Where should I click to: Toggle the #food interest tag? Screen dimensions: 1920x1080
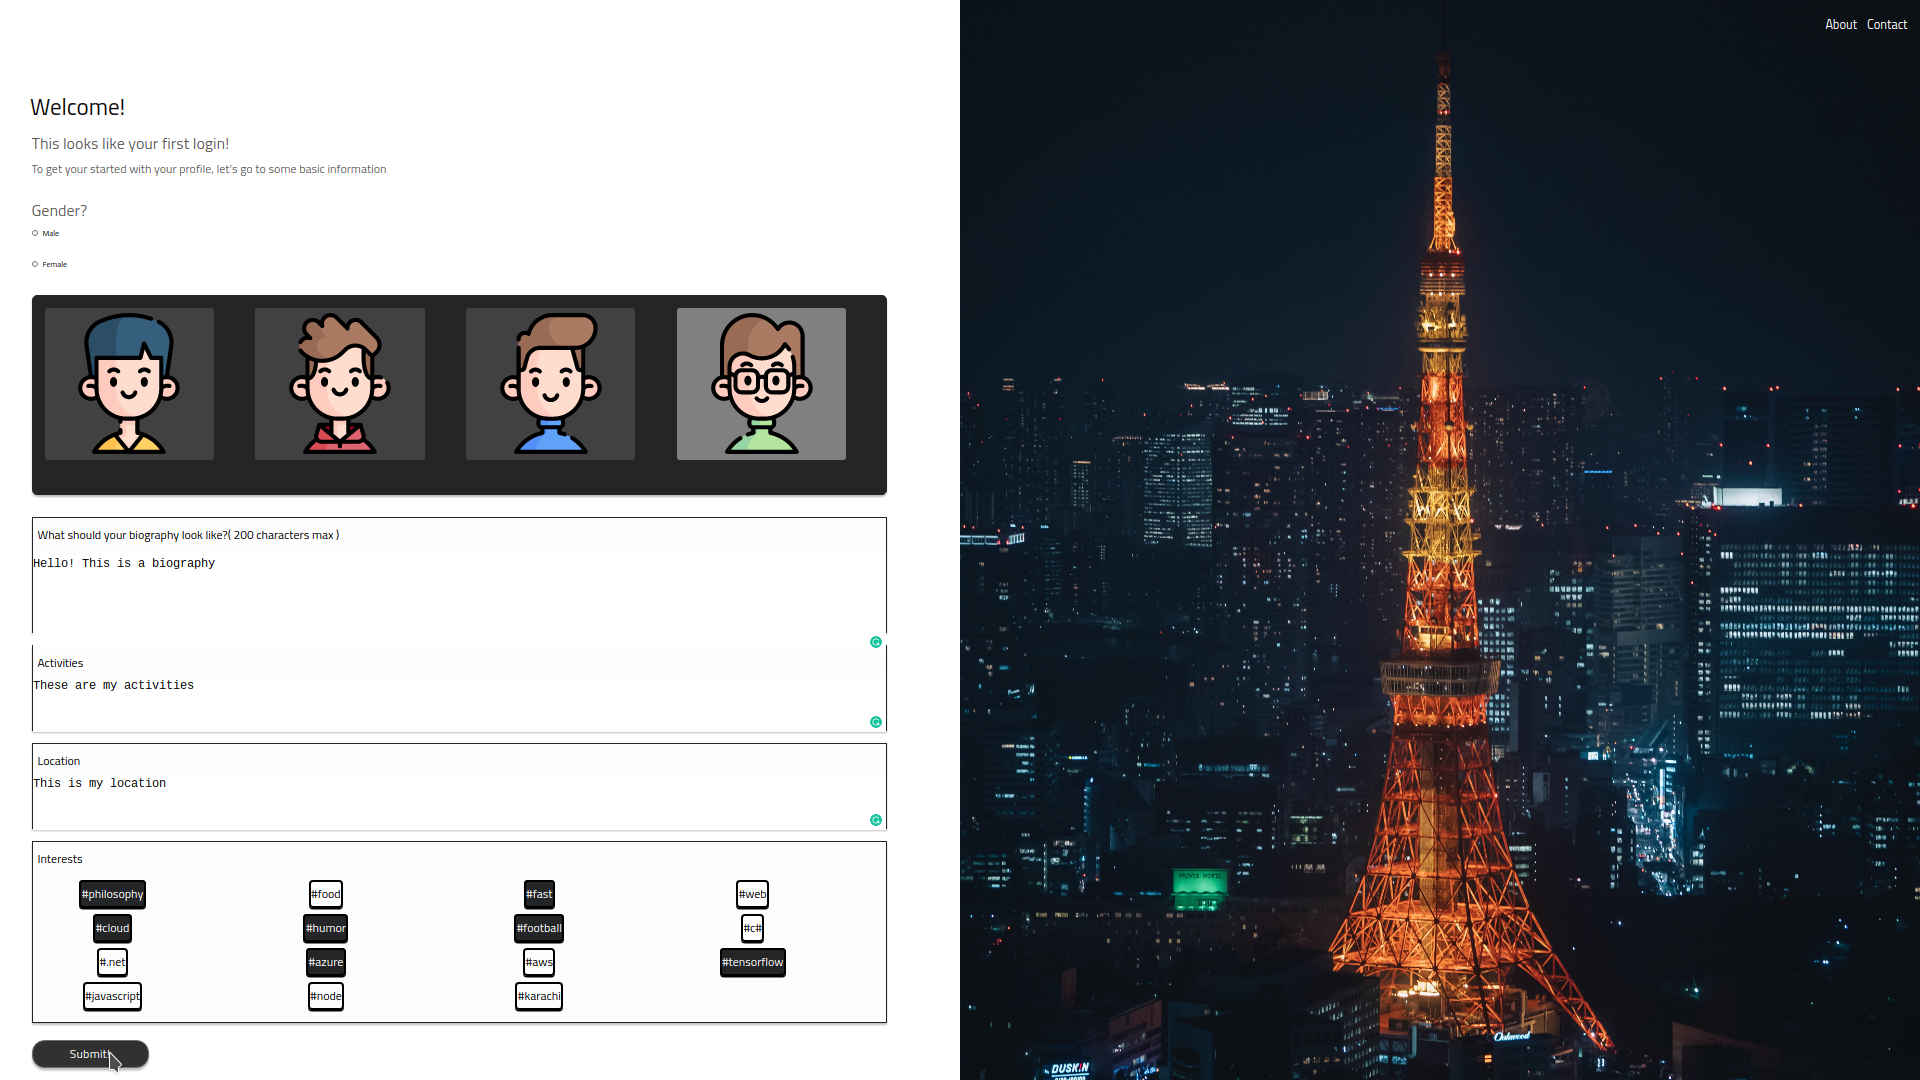coord(326,895)
